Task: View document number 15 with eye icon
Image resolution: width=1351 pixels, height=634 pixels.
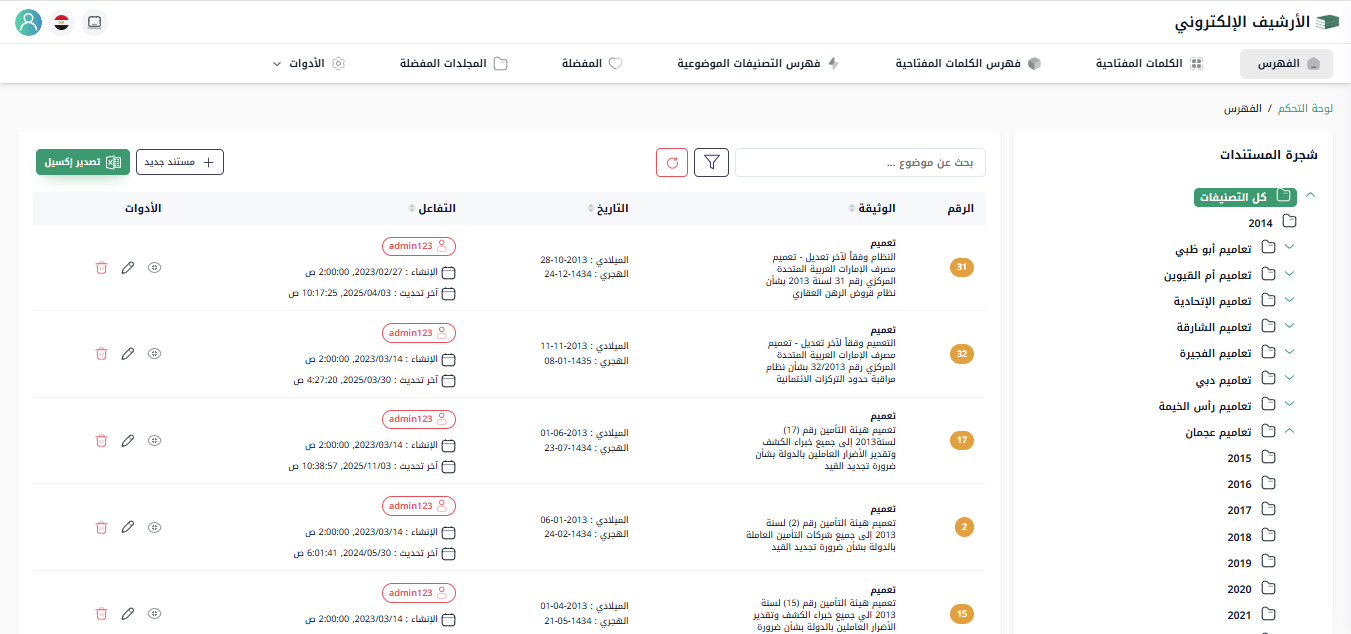Action: pyautogui.click(x=154, y=613)
